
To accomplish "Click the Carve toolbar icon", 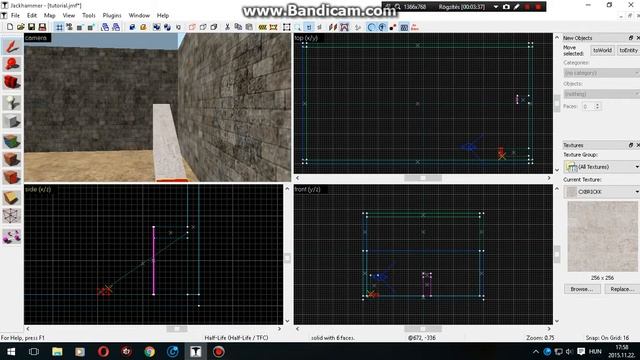I will (x=132, y=27).
